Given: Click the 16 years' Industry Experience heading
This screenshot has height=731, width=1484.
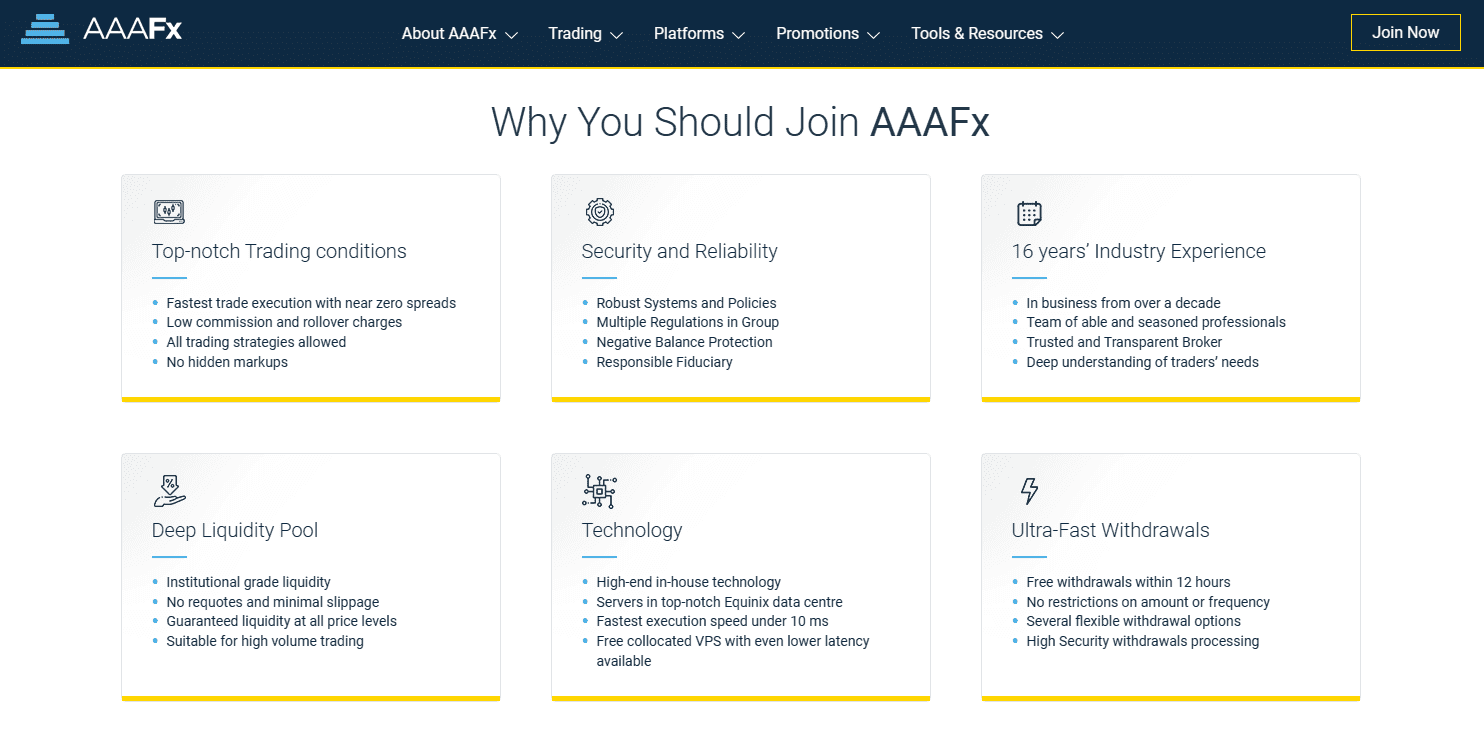Looking at the screenshot, I should [1138, 251].
